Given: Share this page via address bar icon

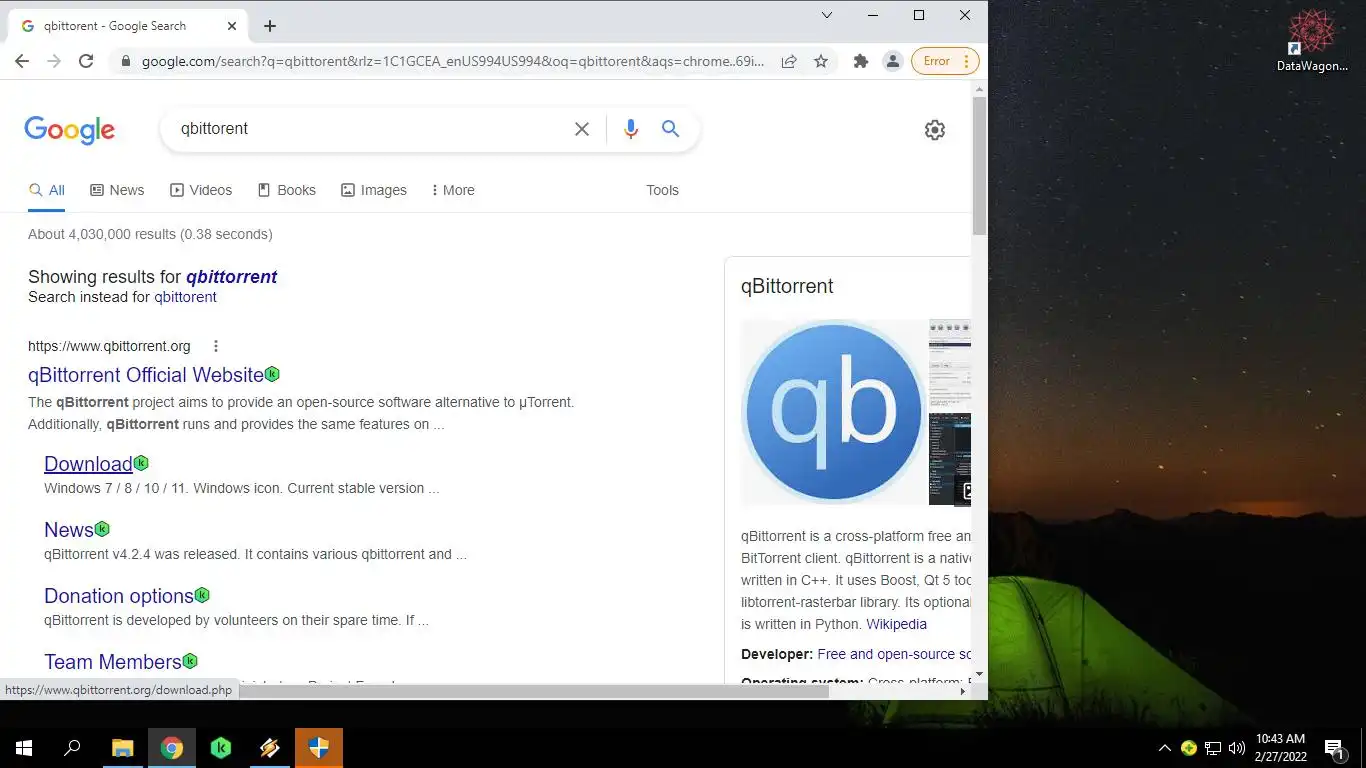Looking at the screenshot, I should pos(789,61).
